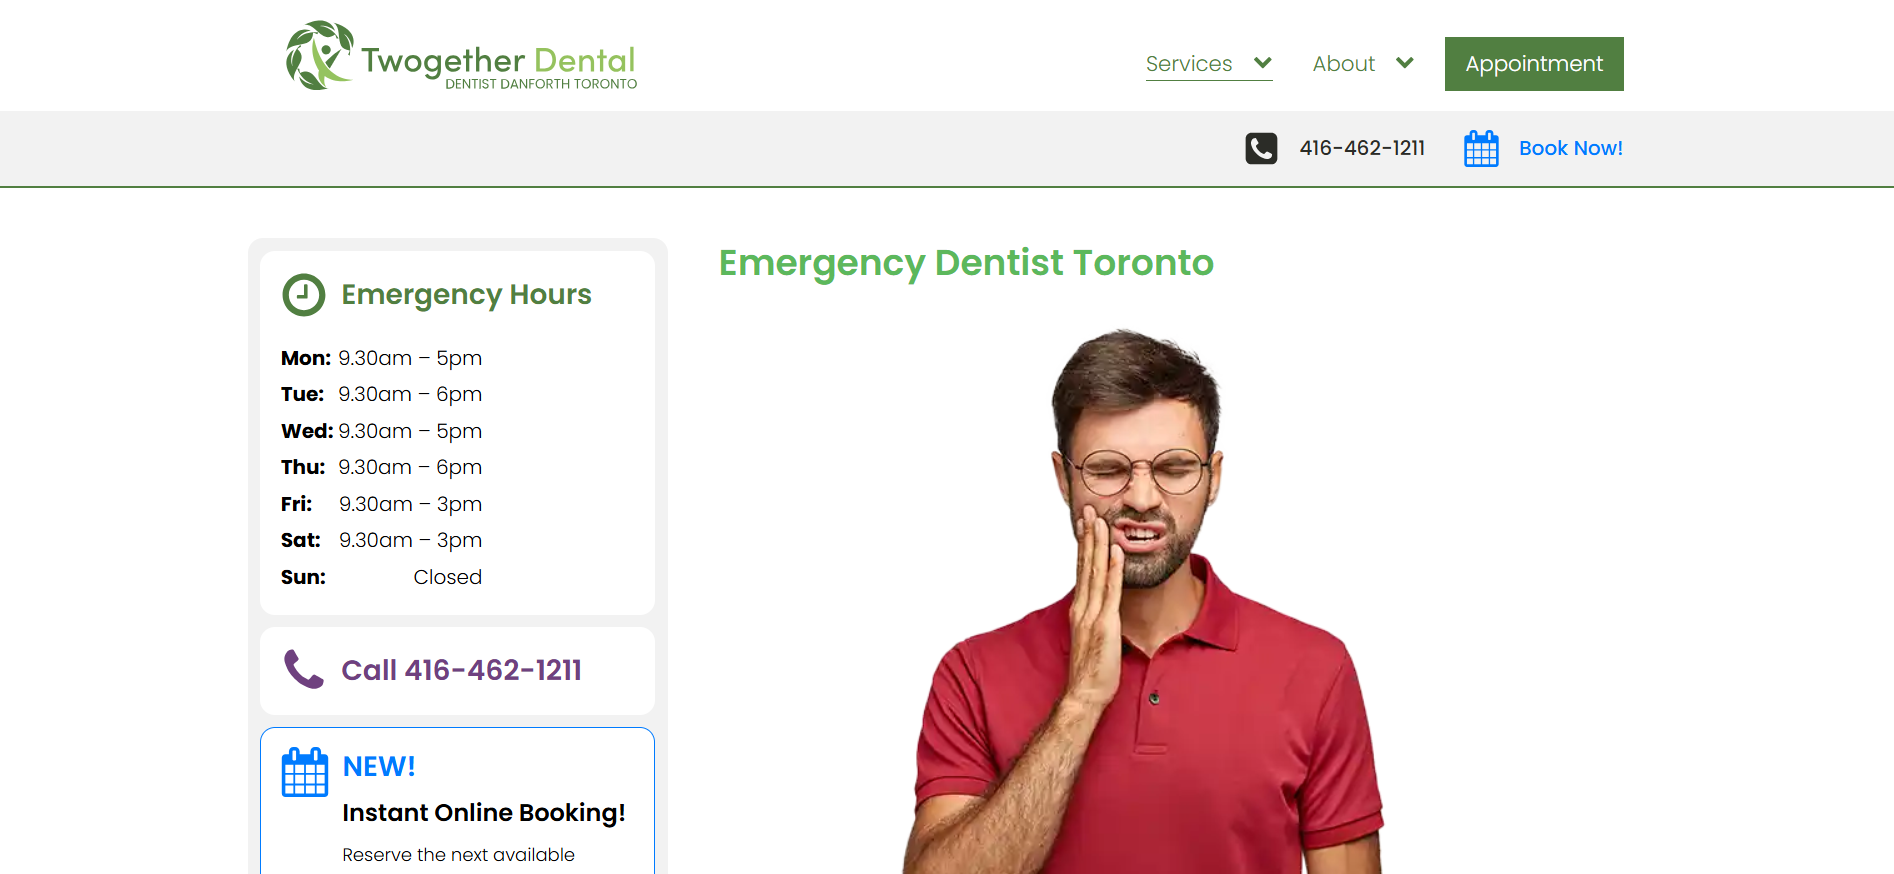
Task: Click the photo of man with toothache
Action: pyautogui.click(x=1142, y=601)
